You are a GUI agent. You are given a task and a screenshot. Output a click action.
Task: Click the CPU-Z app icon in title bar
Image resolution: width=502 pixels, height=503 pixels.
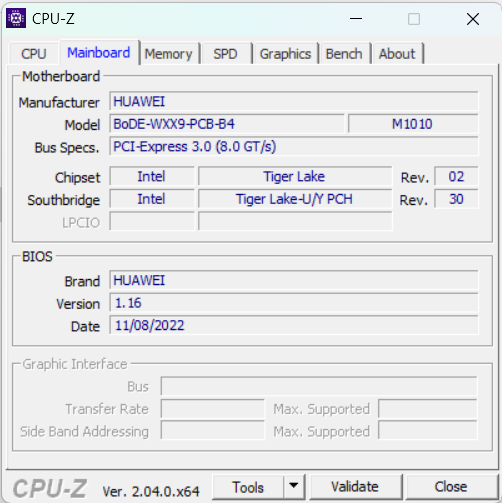click(x=16, y=19)
